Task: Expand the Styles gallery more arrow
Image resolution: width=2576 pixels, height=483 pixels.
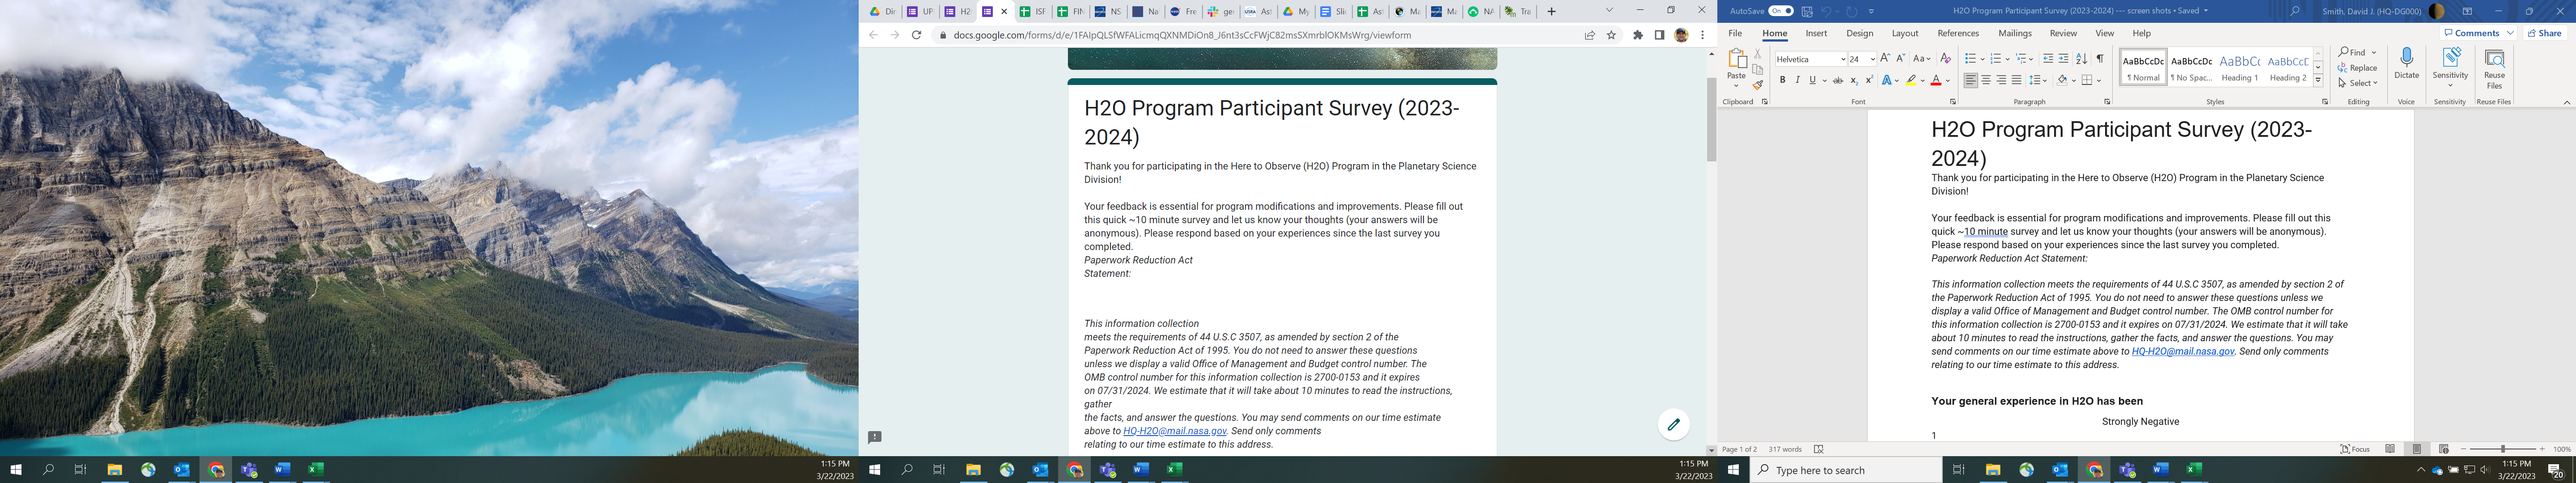Action: click(2318, 81)
